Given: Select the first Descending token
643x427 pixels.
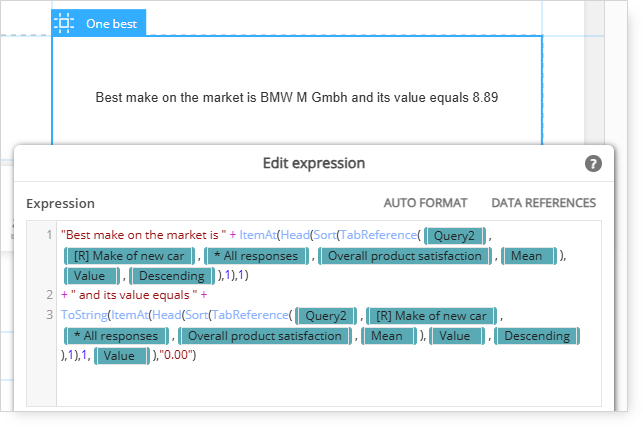Looking at the screenshot, I should pyautogui.click(x=172, y=276).
